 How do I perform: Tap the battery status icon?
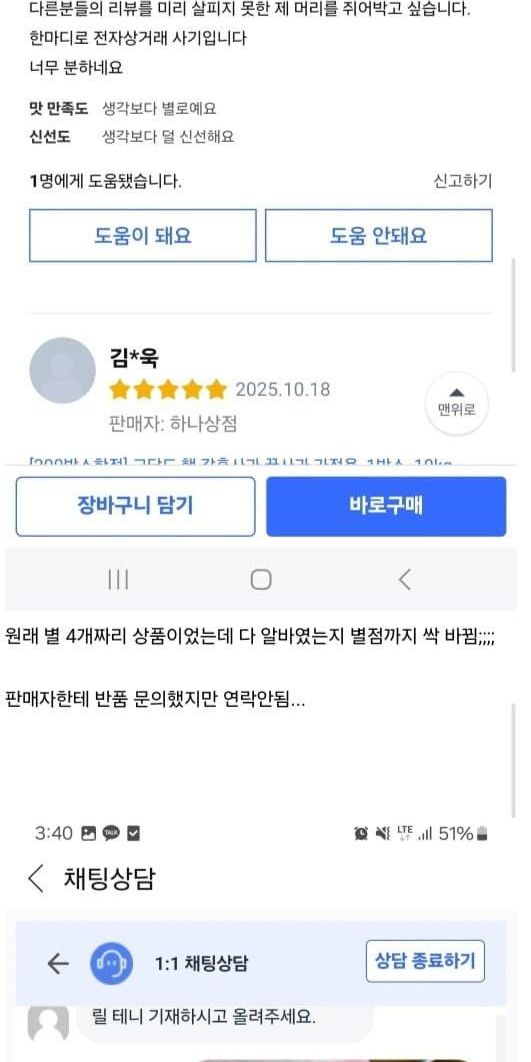click(x=482, y=834)
